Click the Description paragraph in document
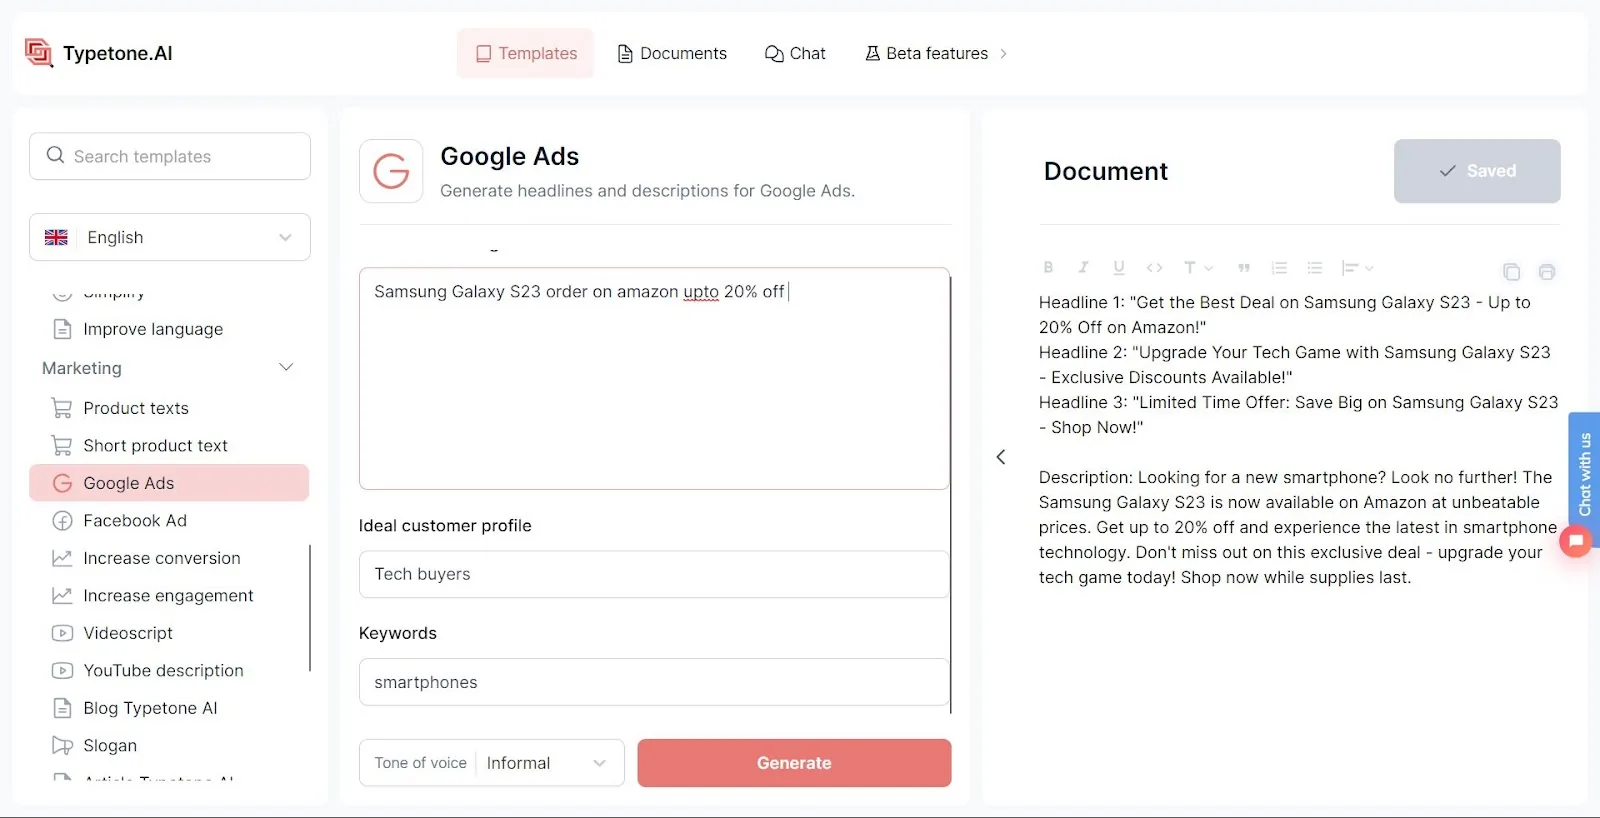The height and width of the screenshot is (818, 1600). 1298,527
